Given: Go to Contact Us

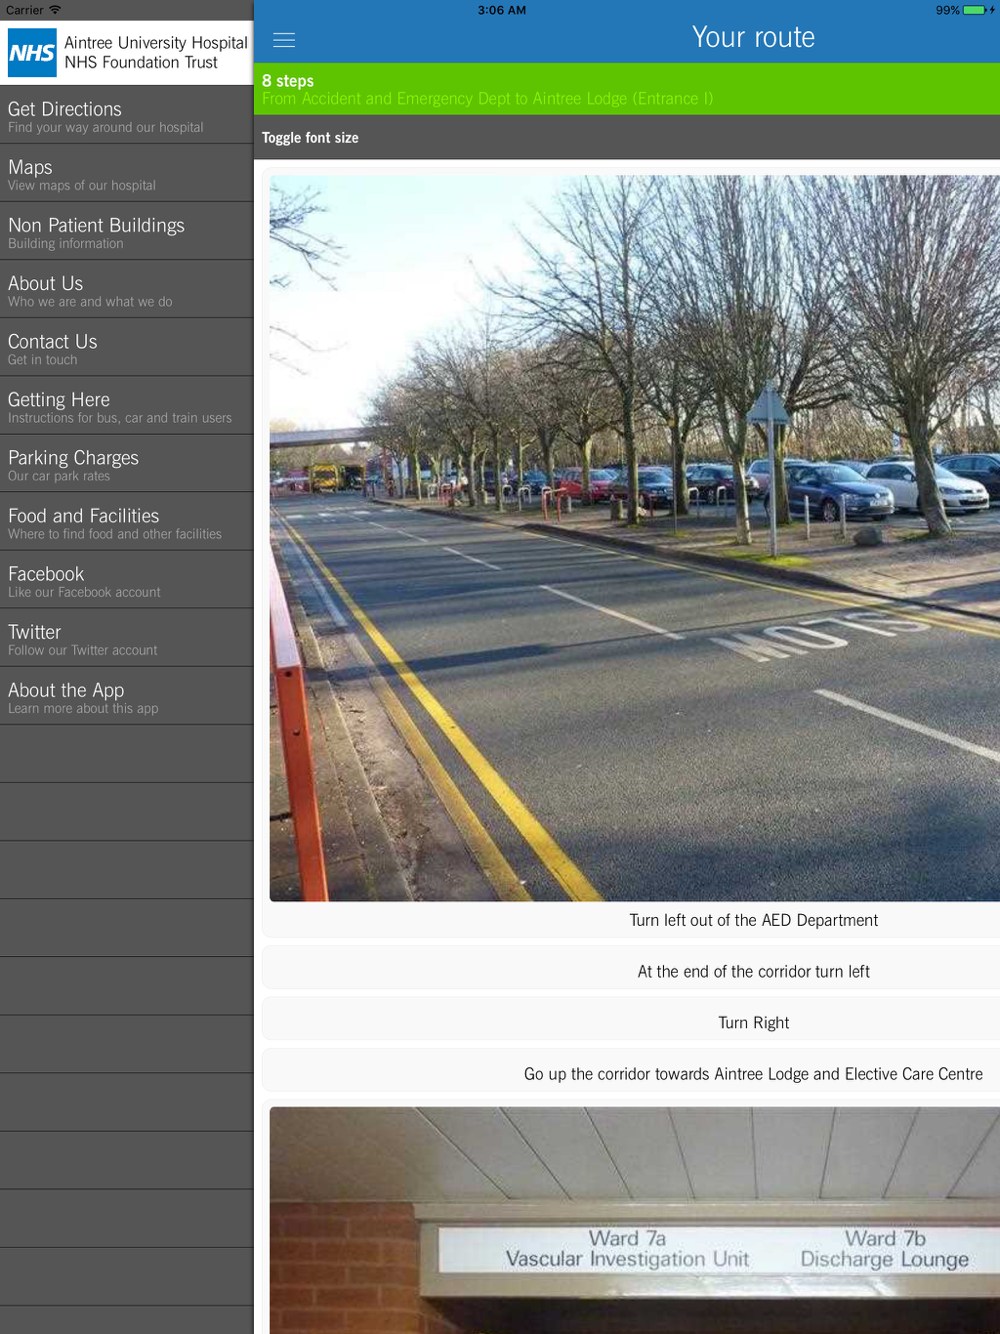Looking at the screenshot, I should (127, 348).
